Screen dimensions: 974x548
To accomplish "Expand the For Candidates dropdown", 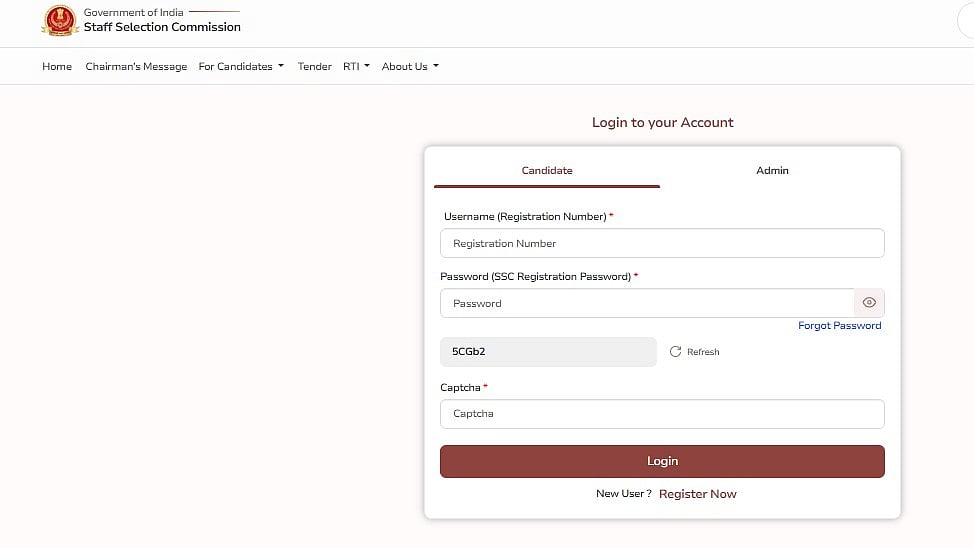I will point(241,67).
